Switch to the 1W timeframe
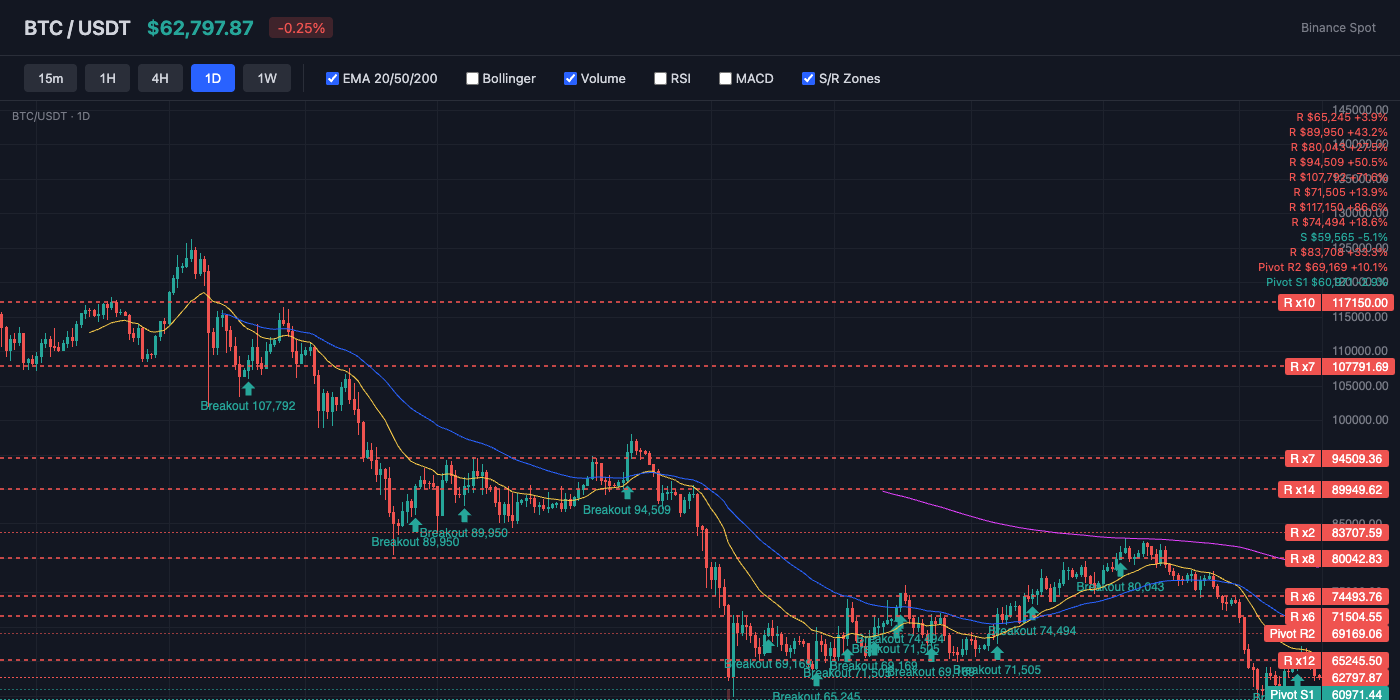1400x700 pixels. 267,78
